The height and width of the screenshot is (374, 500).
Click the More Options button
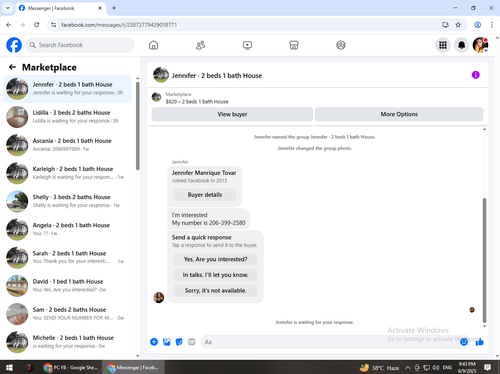coord(399,114)
